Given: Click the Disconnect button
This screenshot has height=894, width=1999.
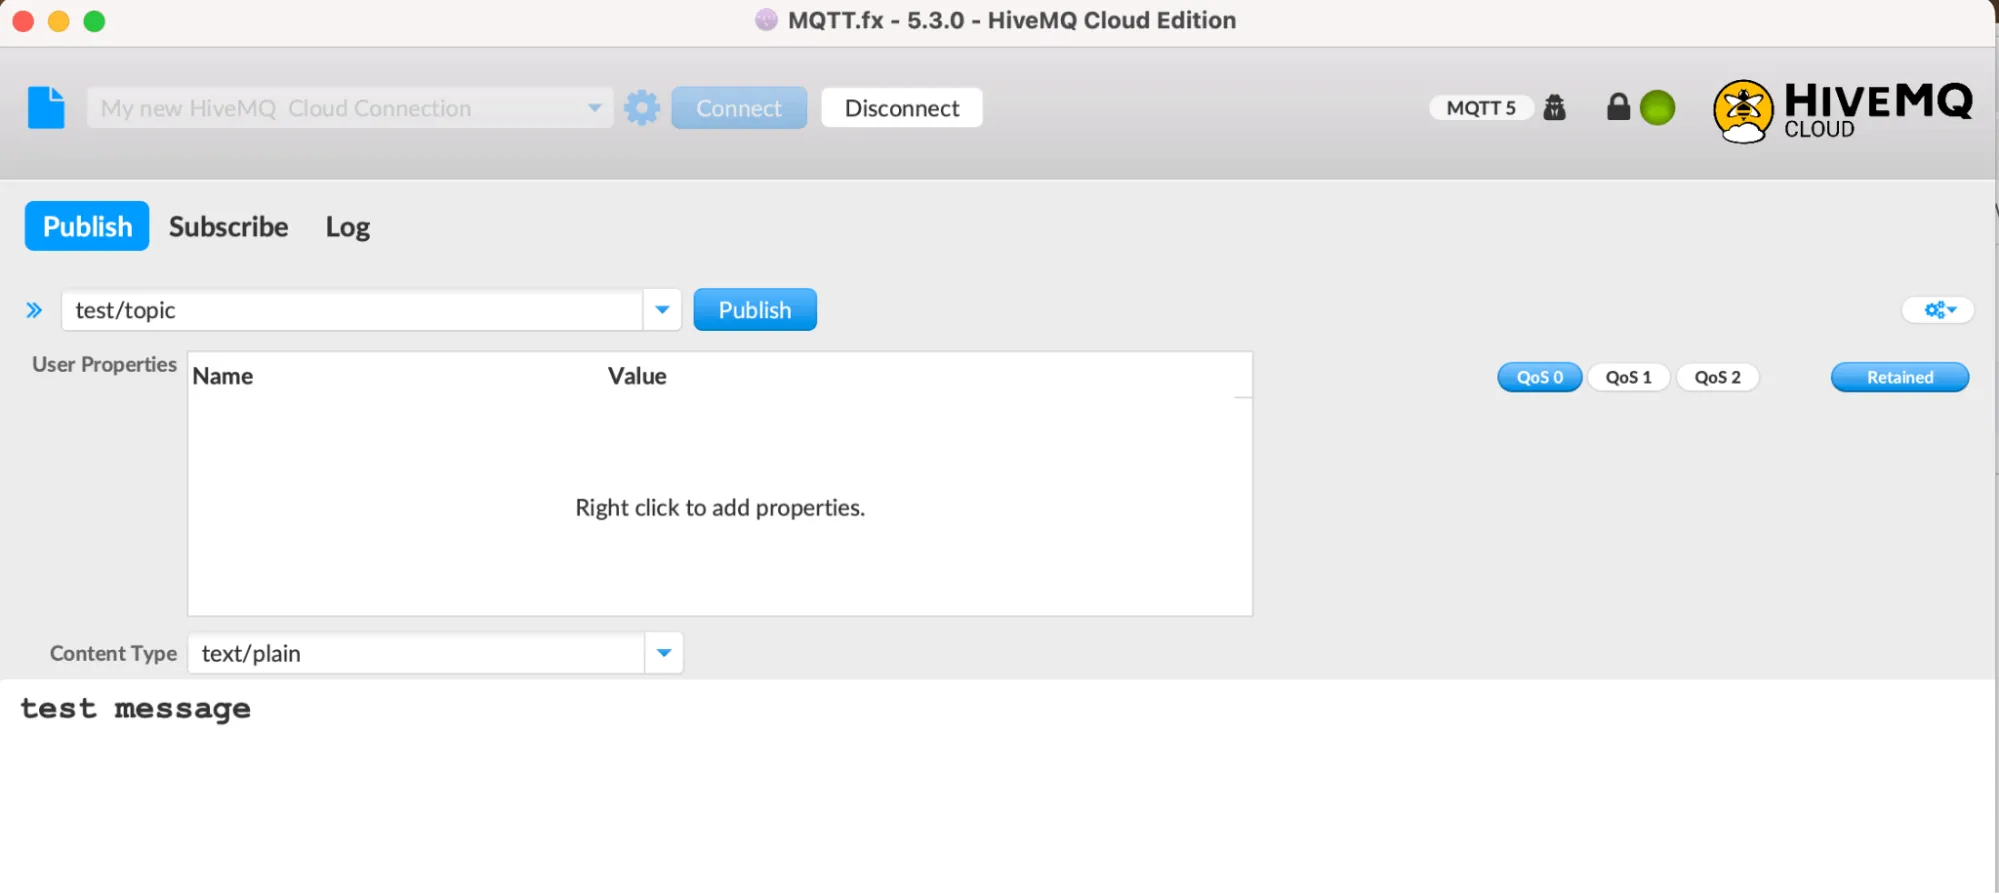Looking at the screenshot, I should [x=902, y=107].
